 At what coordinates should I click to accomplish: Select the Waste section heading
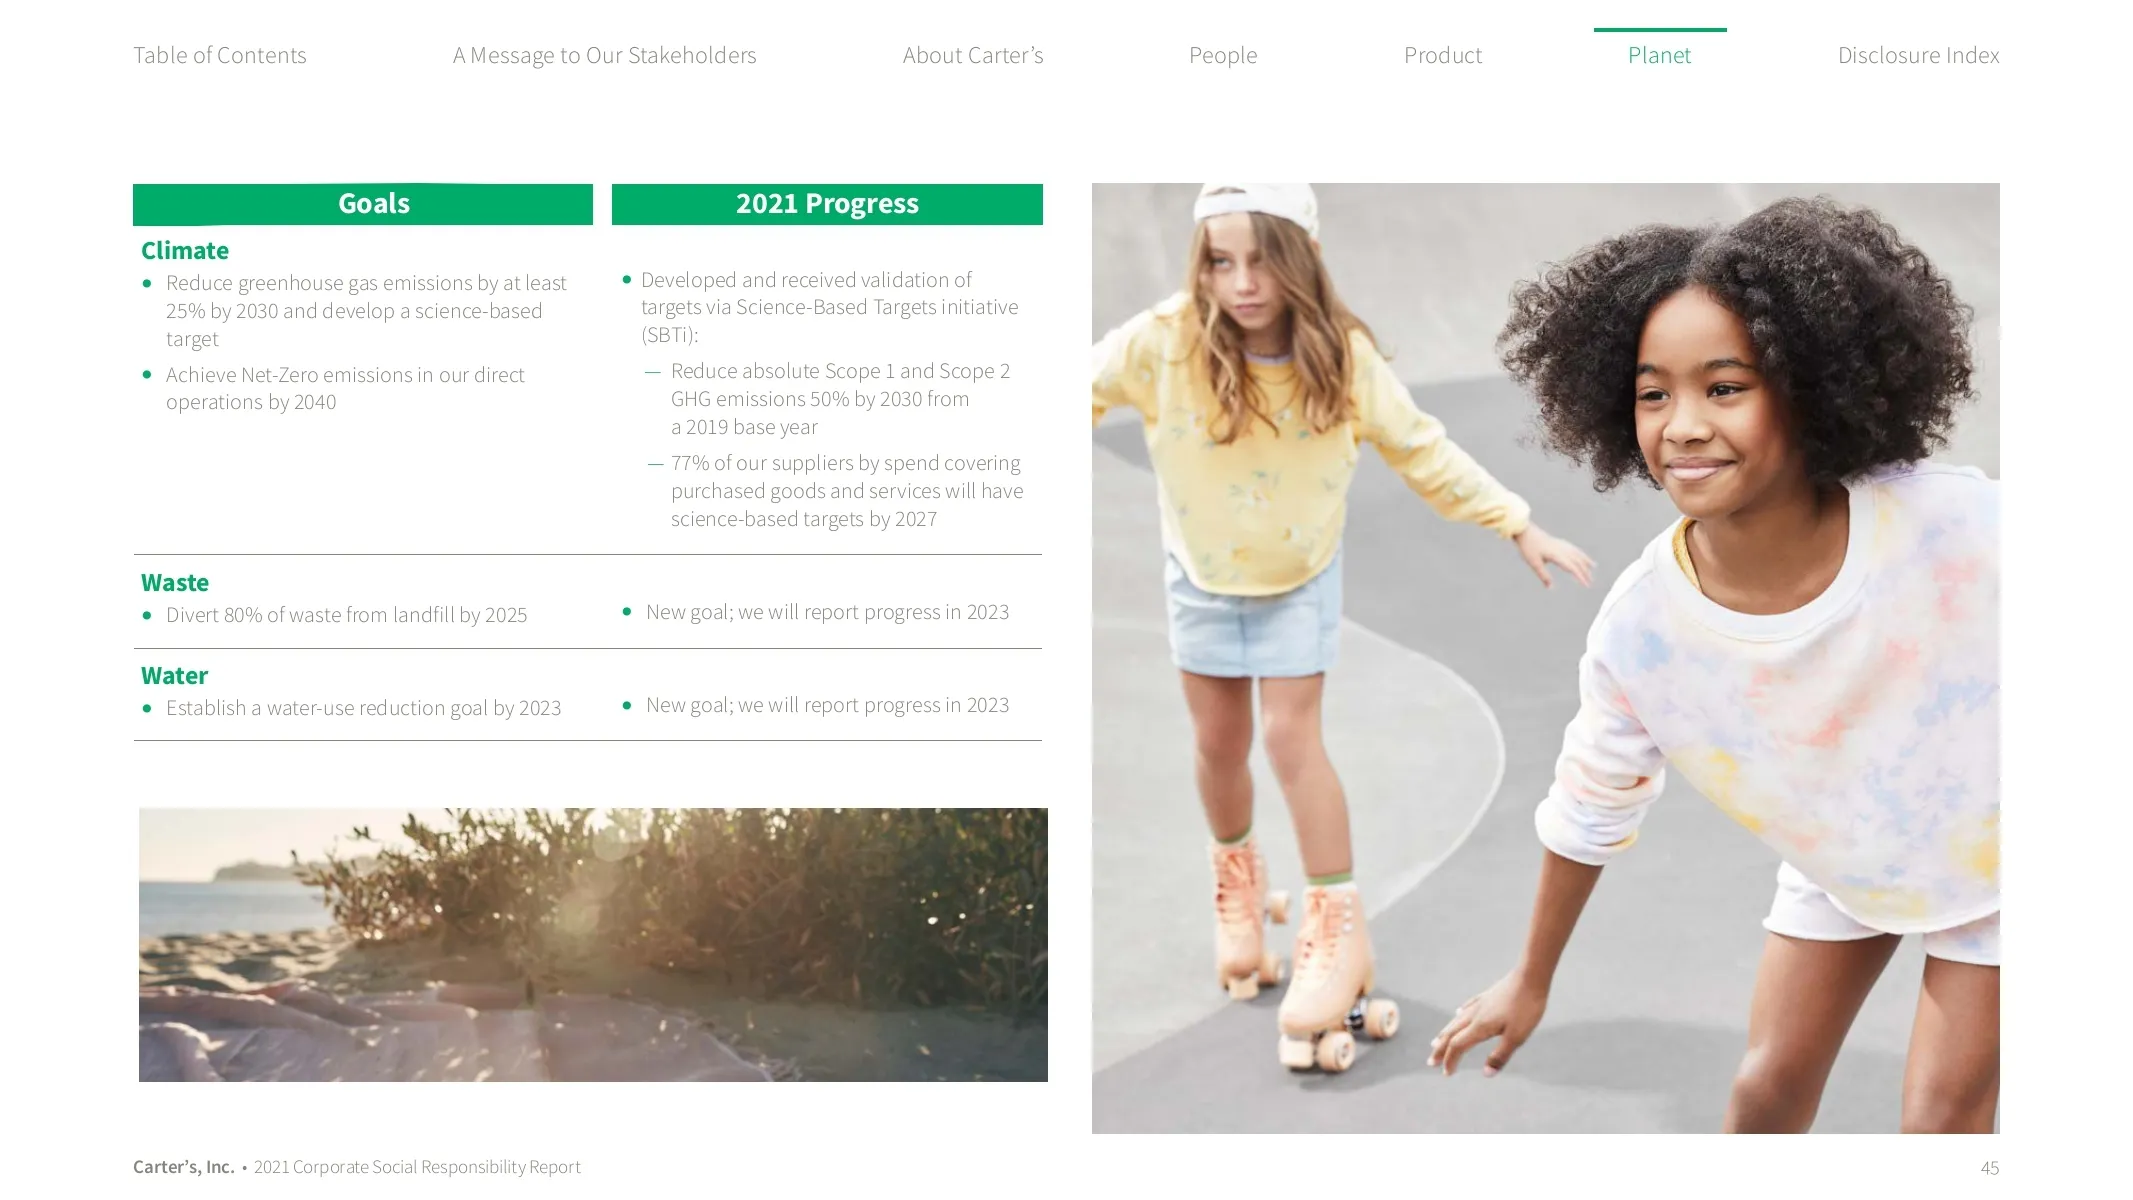(175, 583)
